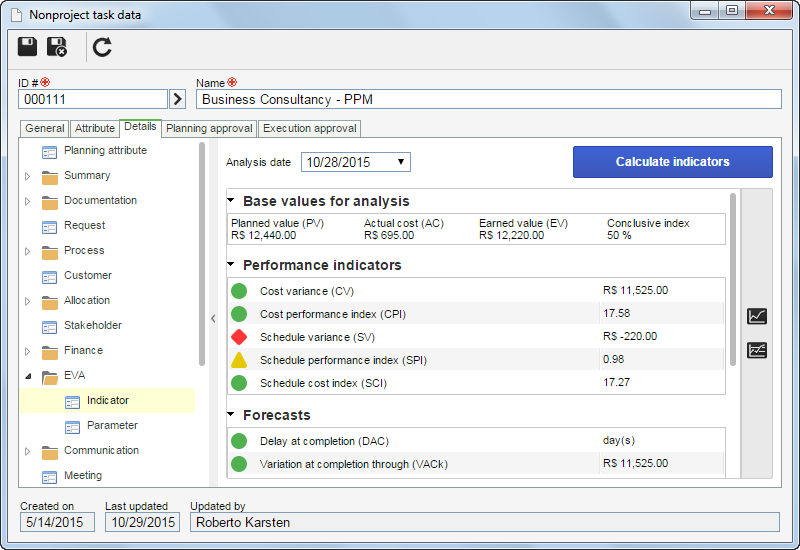
Task: Select Parameter in the EVA tree
Action: click(112, 426)
